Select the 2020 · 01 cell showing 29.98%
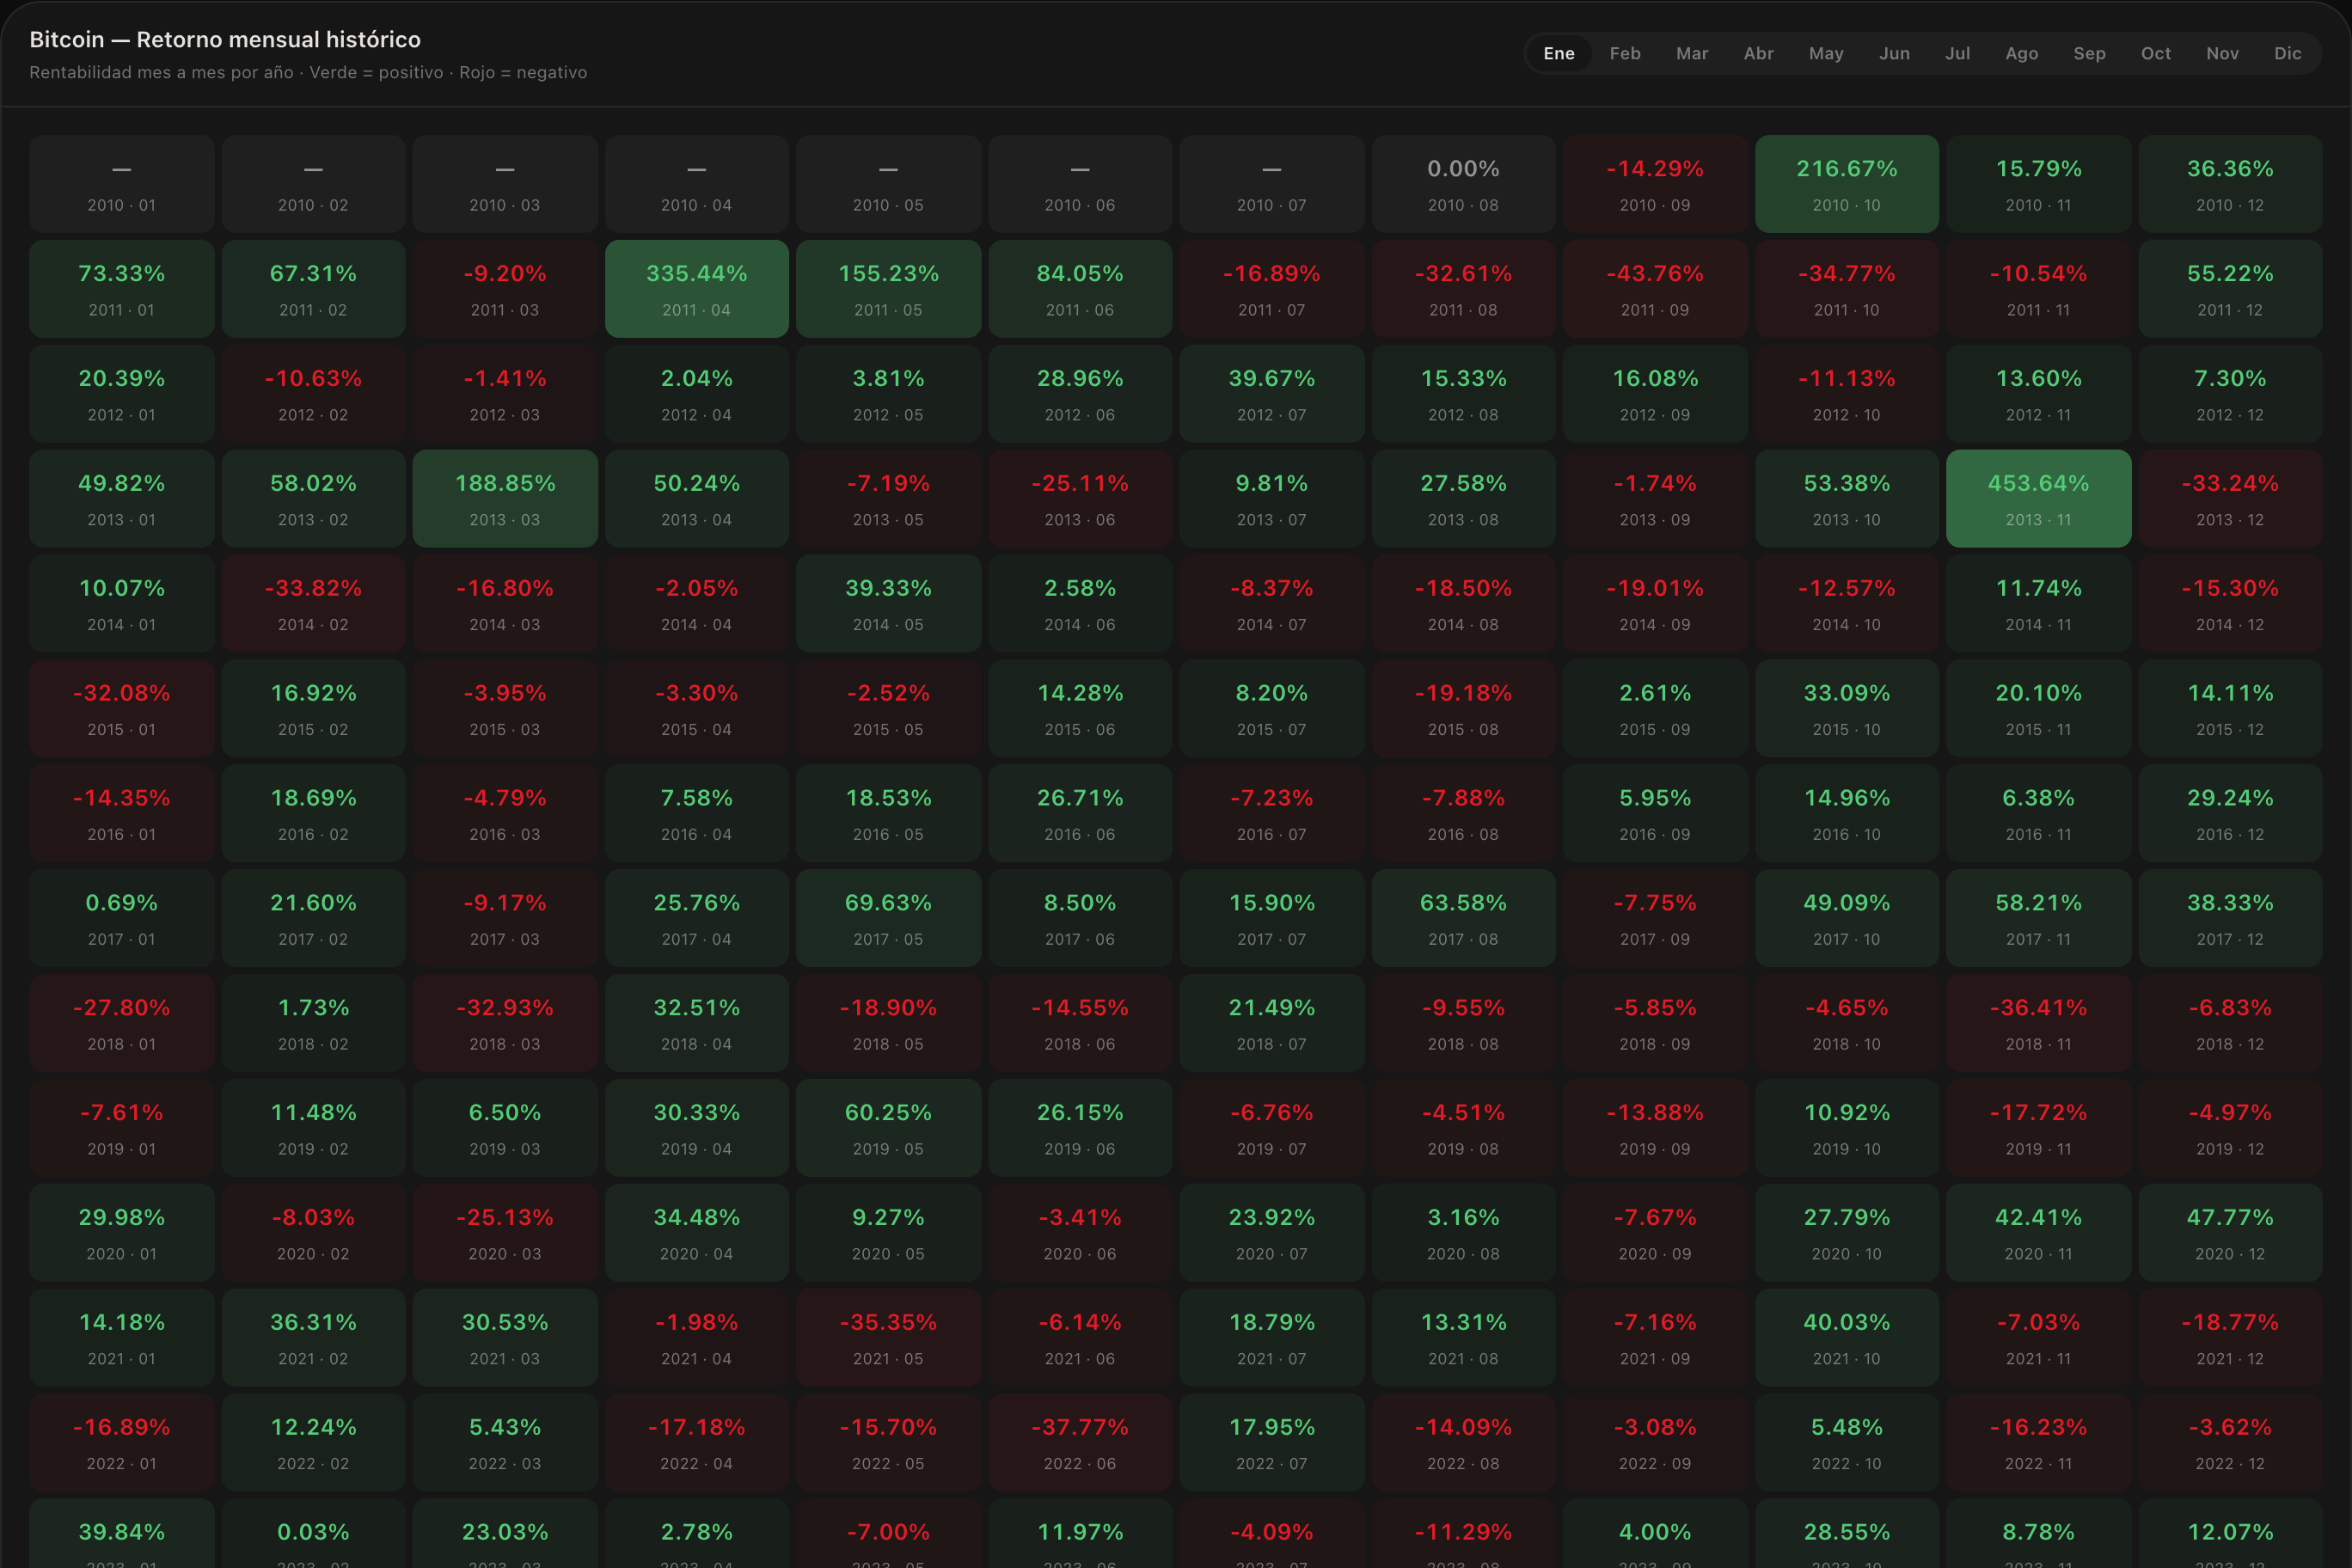Screen dimensions: 2352x1568 [121, 1233]
